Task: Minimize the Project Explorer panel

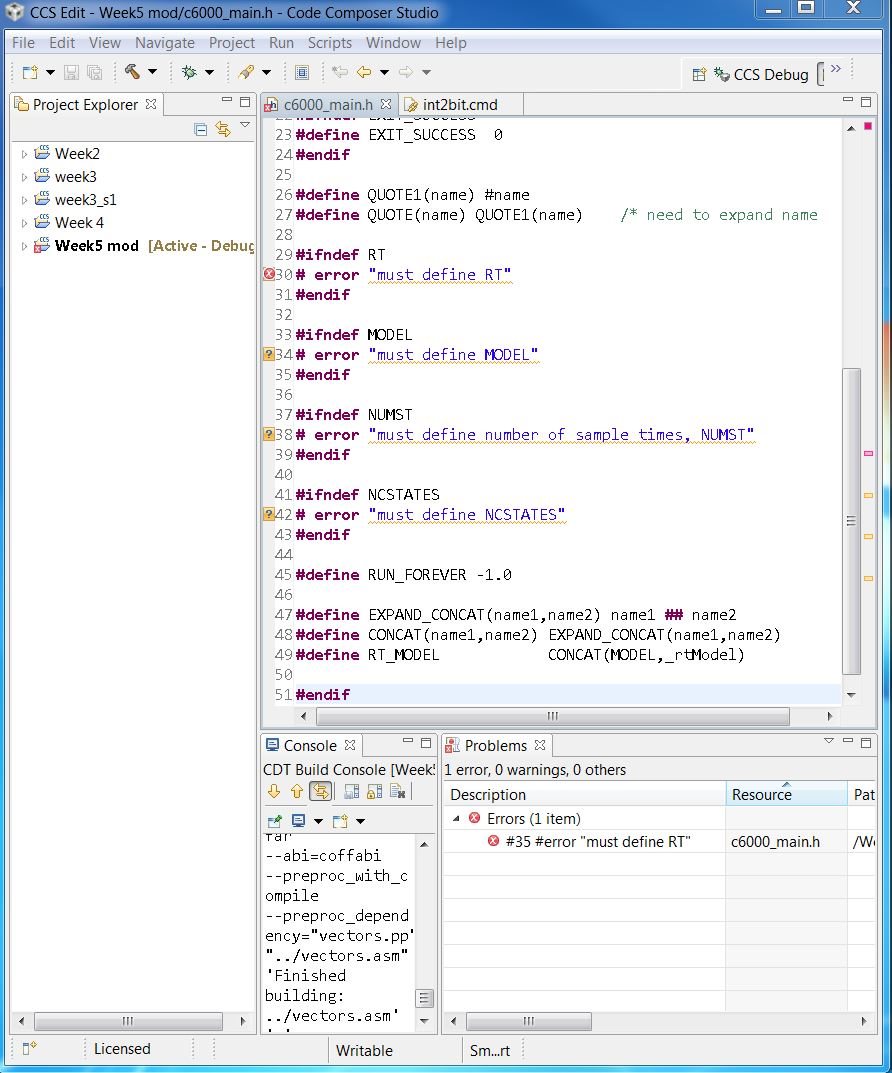Action: pyautogui.click(x=226, y=101)
